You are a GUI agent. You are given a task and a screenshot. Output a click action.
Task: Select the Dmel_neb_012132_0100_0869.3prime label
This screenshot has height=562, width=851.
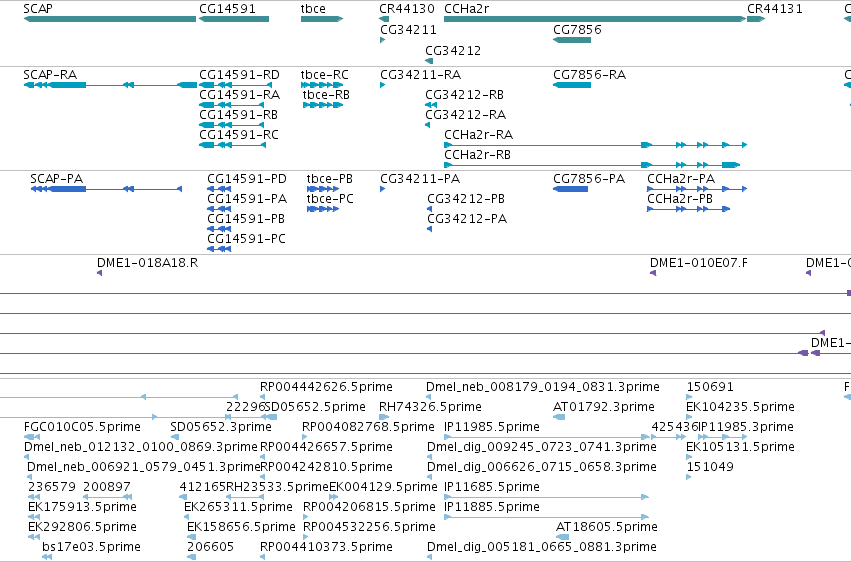[x=141, y=448]
